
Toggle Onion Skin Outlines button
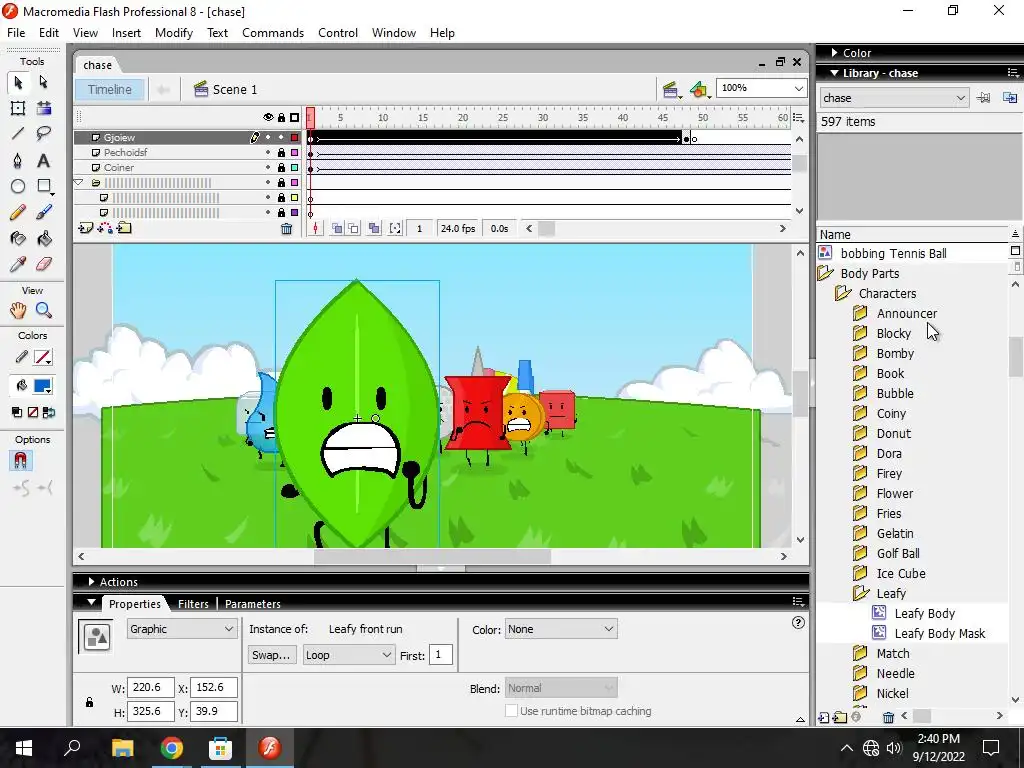click(353, 229)
